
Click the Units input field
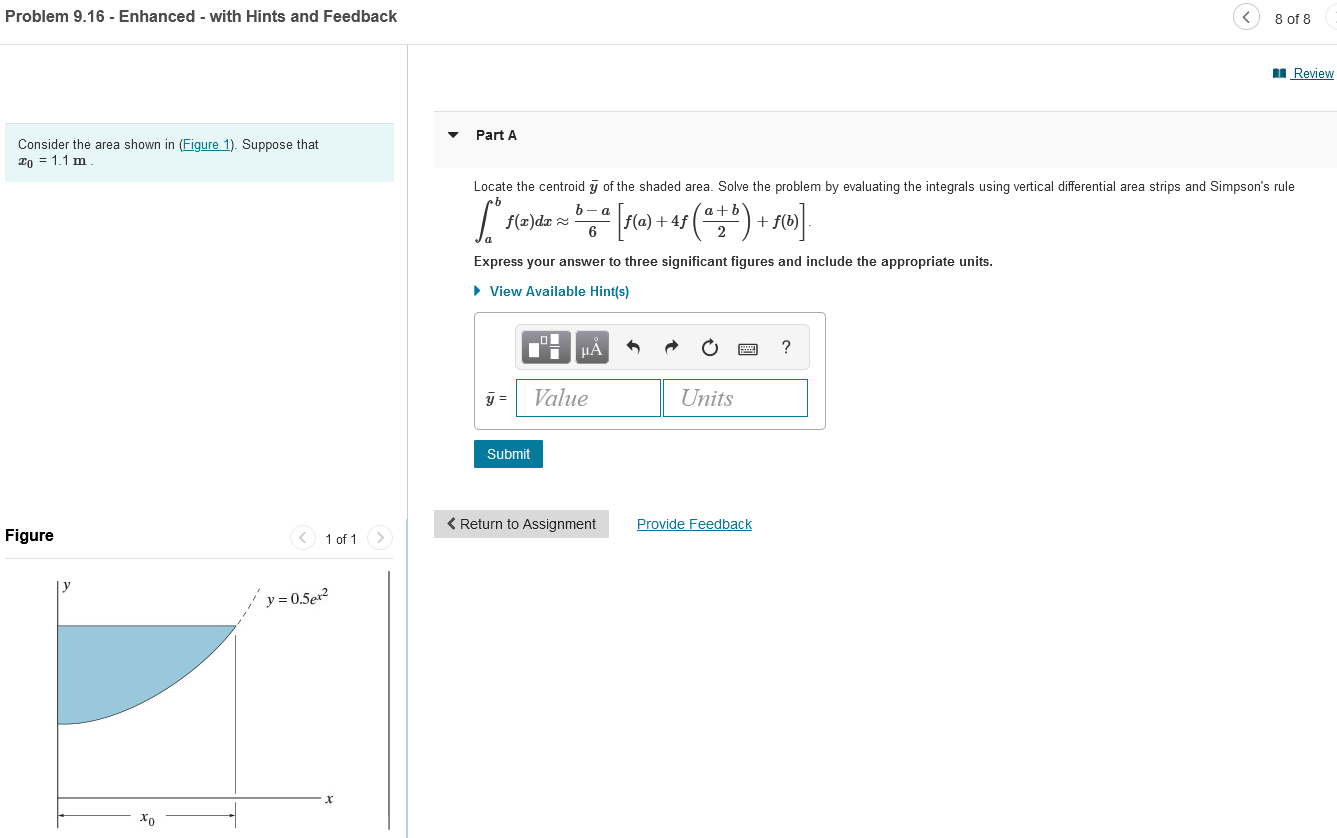pyautogui.click(x=735, y=397)
